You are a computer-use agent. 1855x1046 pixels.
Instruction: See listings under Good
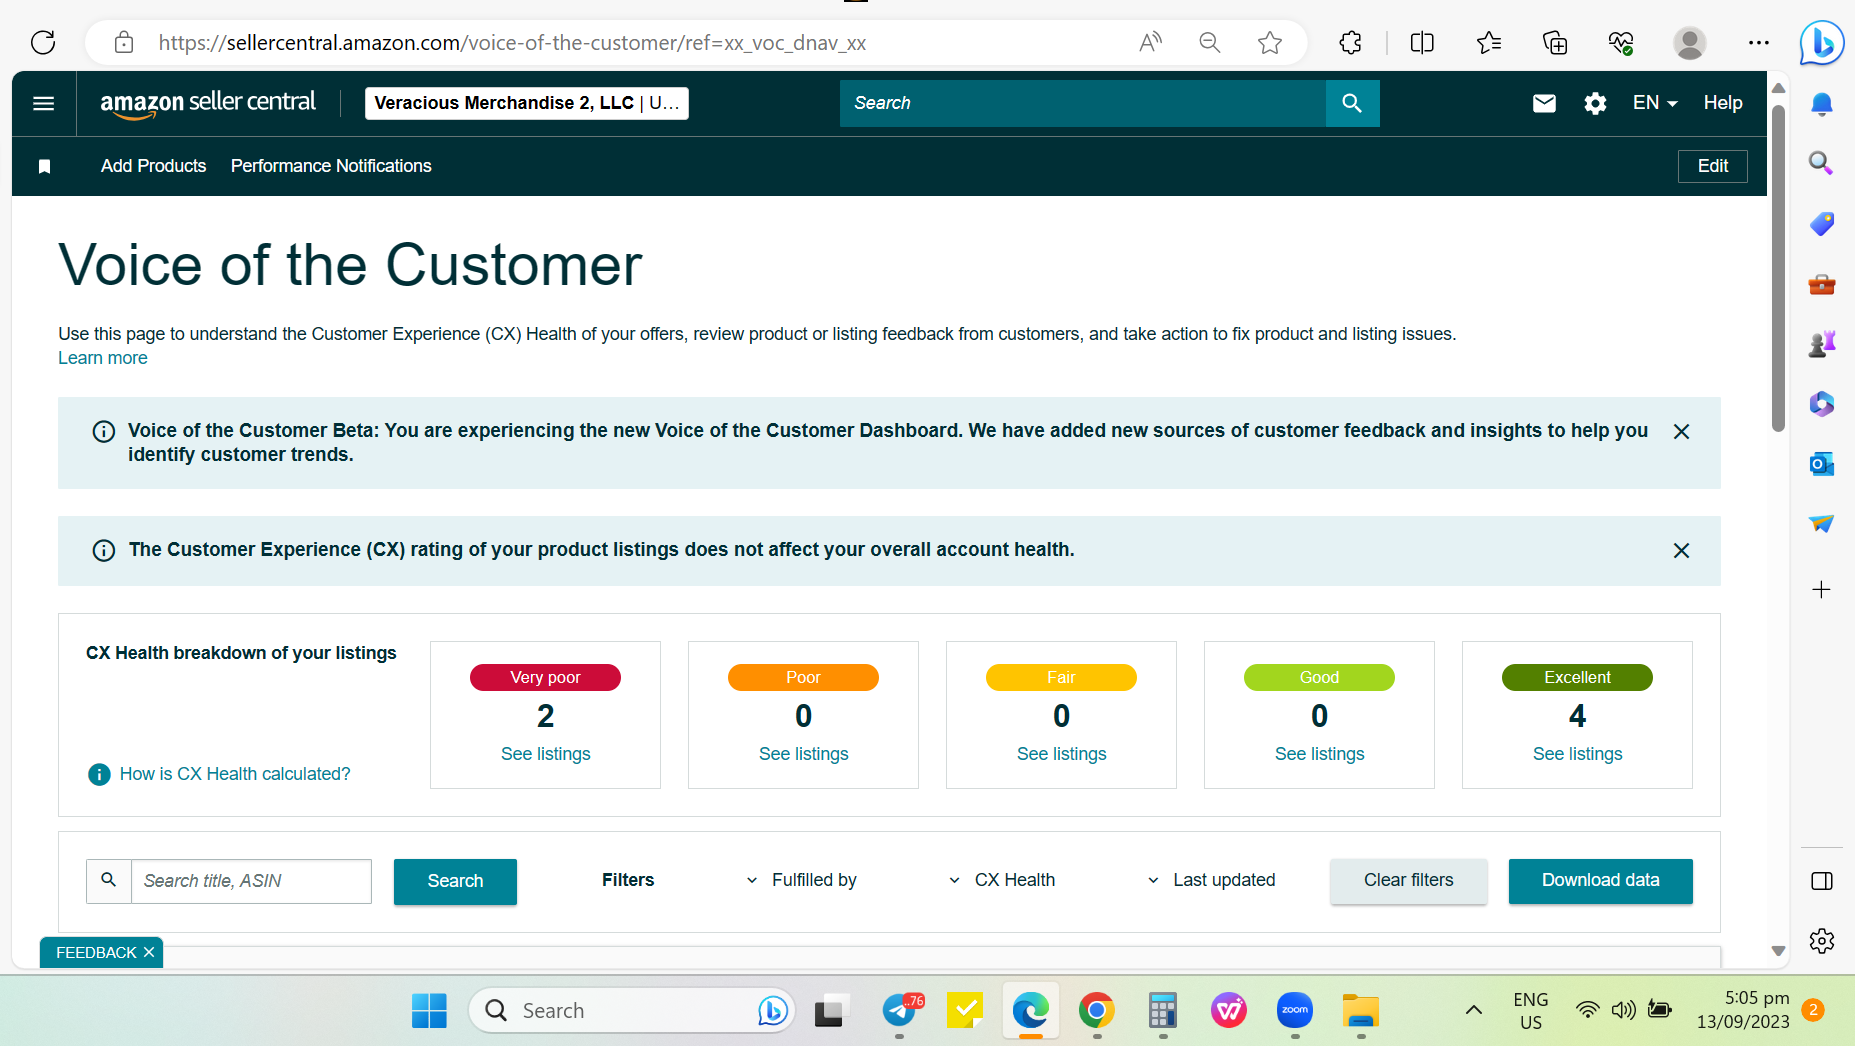point(1320,754)
